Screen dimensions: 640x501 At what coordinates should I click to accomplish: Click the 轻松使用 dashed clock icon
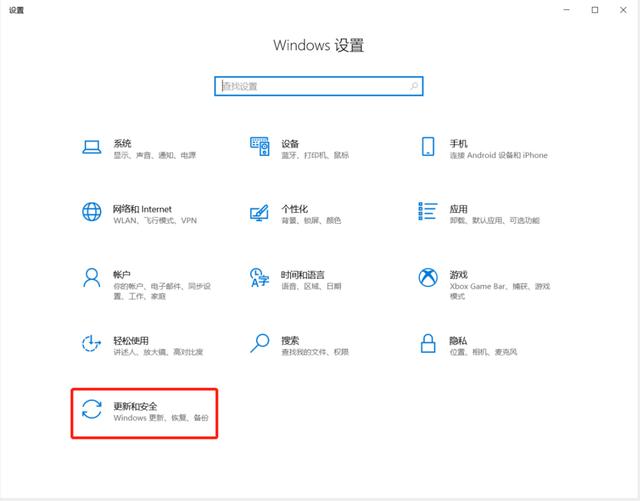[x=91, y=343]
